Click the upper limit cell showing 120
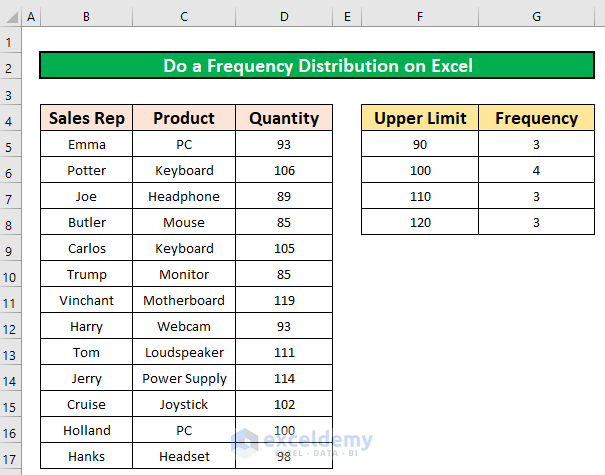Screen dimensions: 605x475 pos(420,222)
